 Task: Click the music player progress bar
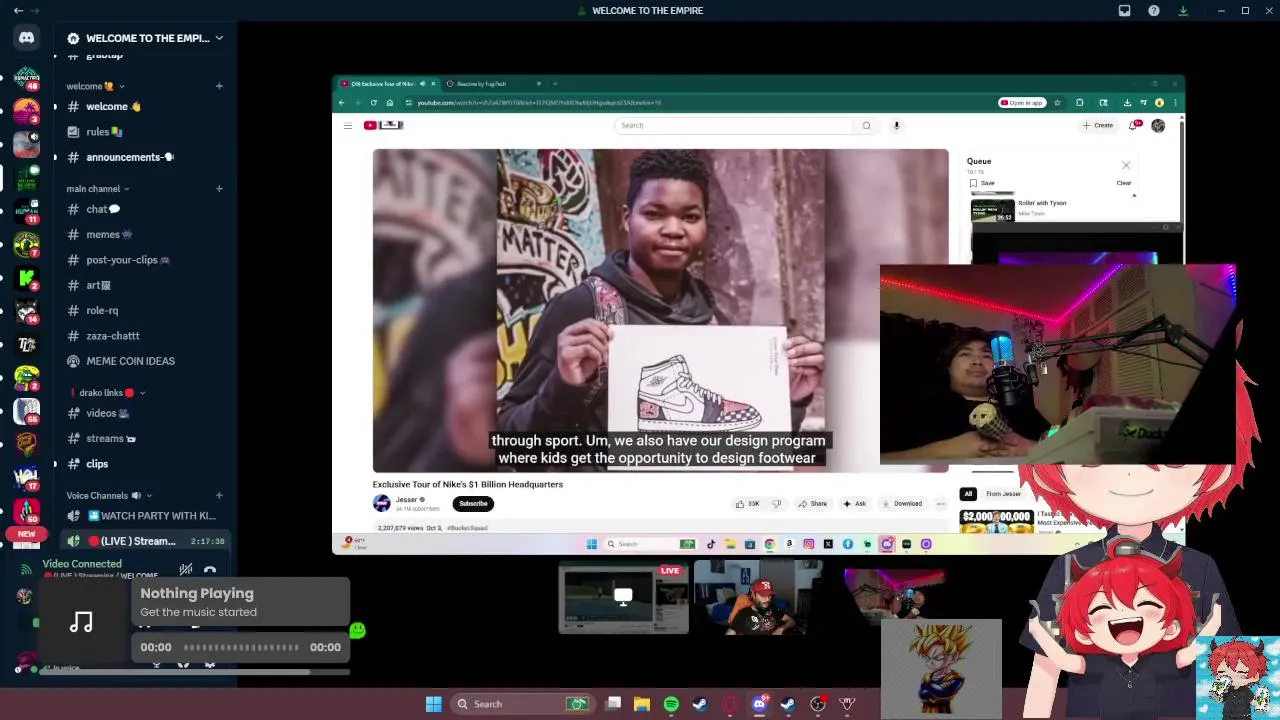pos(241,647)
